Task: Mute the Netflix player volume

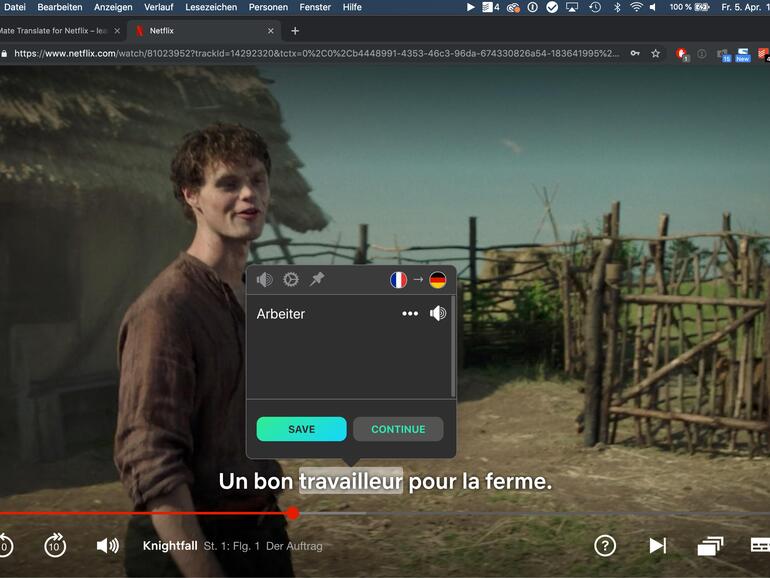Action: point(108,546)
